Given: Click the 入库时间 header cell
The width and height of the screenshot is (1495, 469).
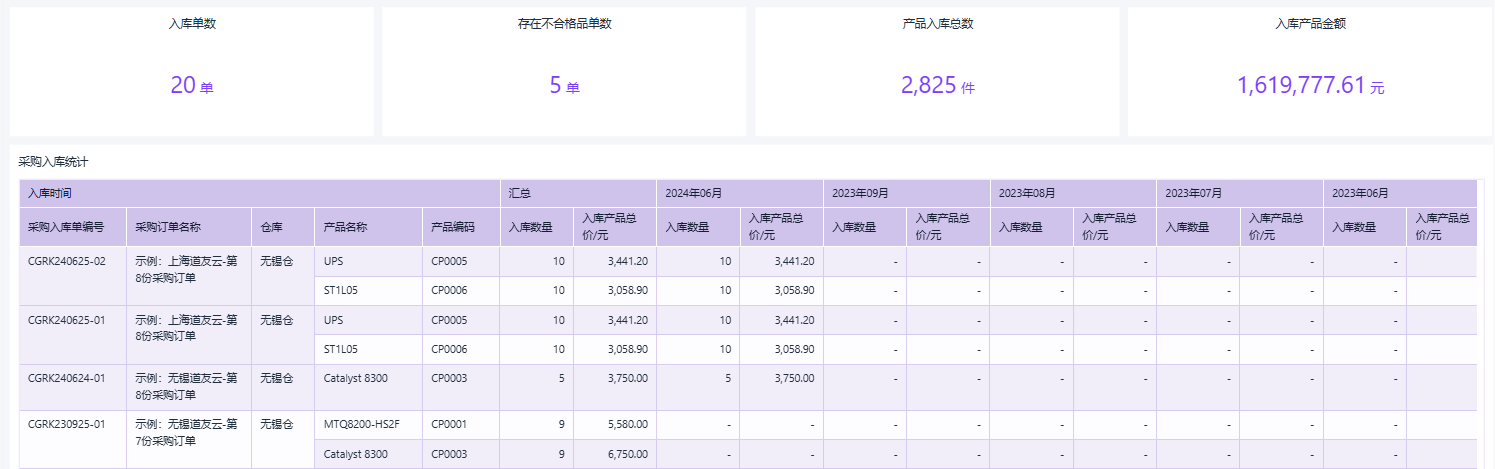Looking at the screenshot, I should [260, 193].
